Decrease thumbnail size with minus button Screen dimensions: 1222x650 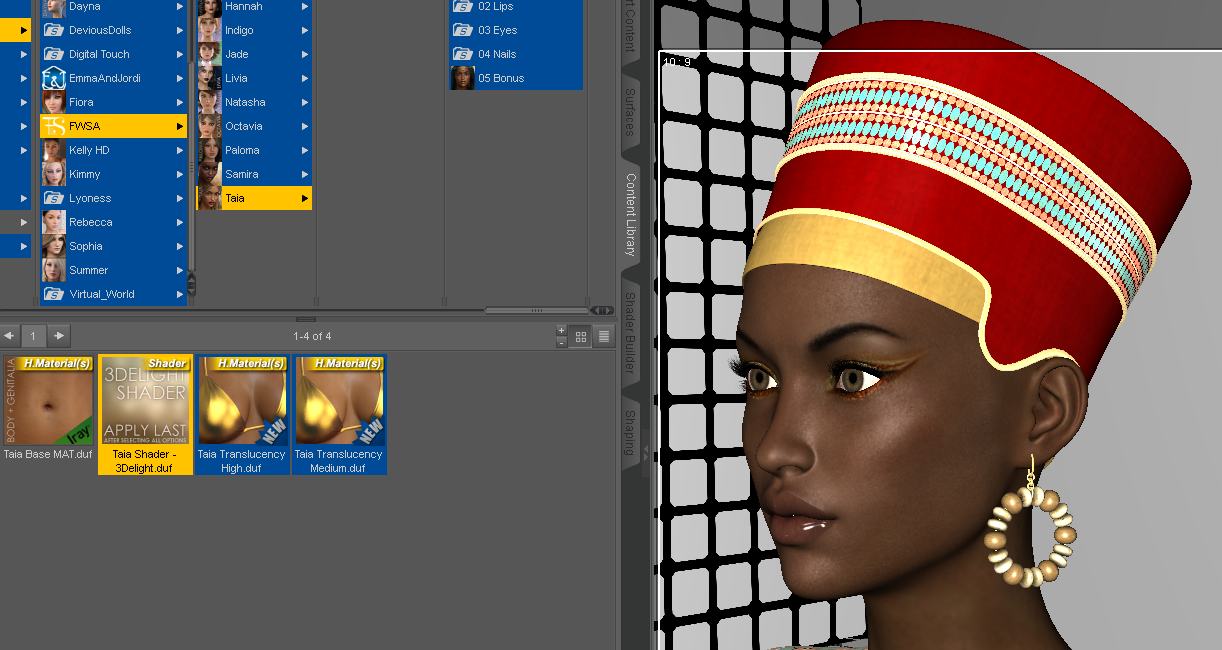click(x=561, y=342)
